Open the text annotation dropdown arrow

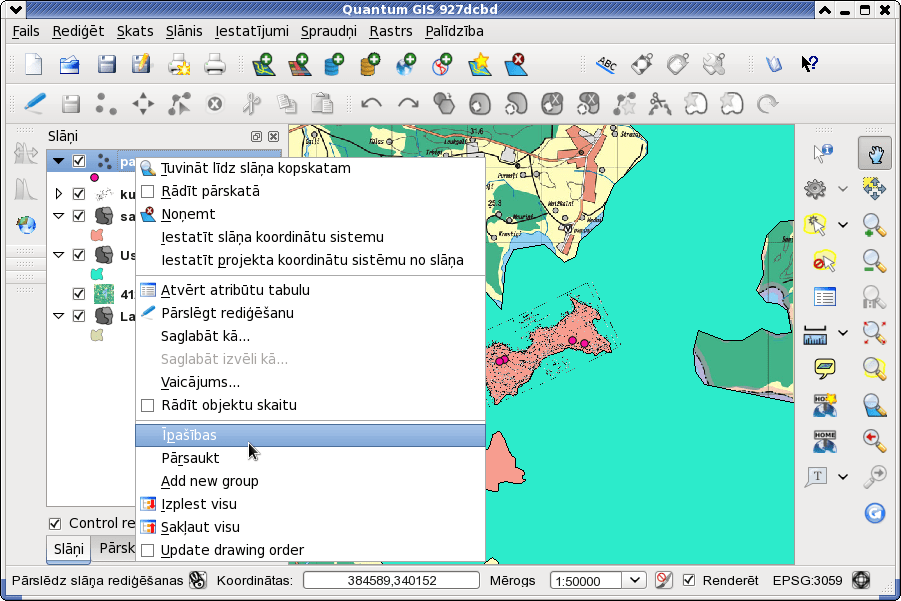[843, 476]
